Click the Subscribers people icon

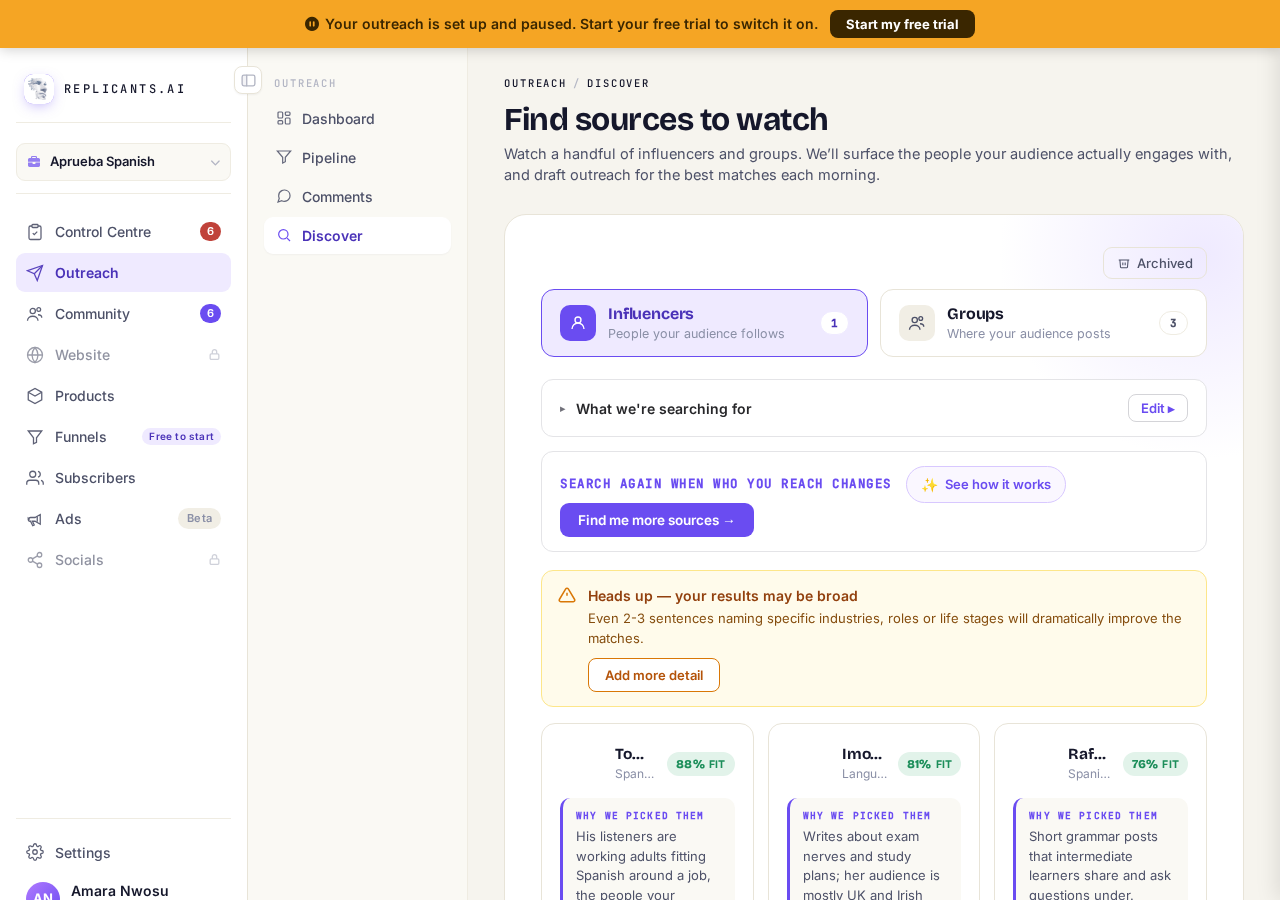(x=35, y=478)
